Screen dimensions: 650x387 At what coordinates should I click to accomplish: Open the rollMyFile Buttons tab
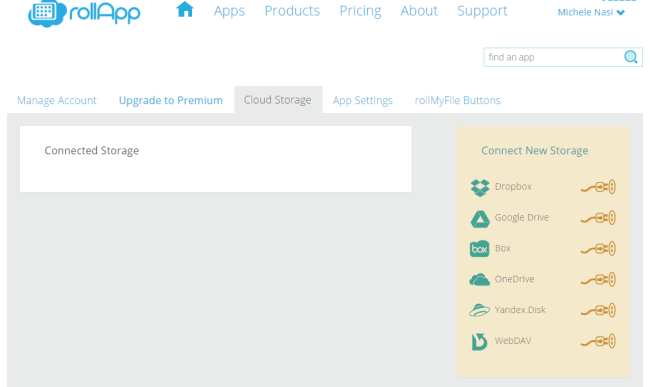[x=458, y=101]
